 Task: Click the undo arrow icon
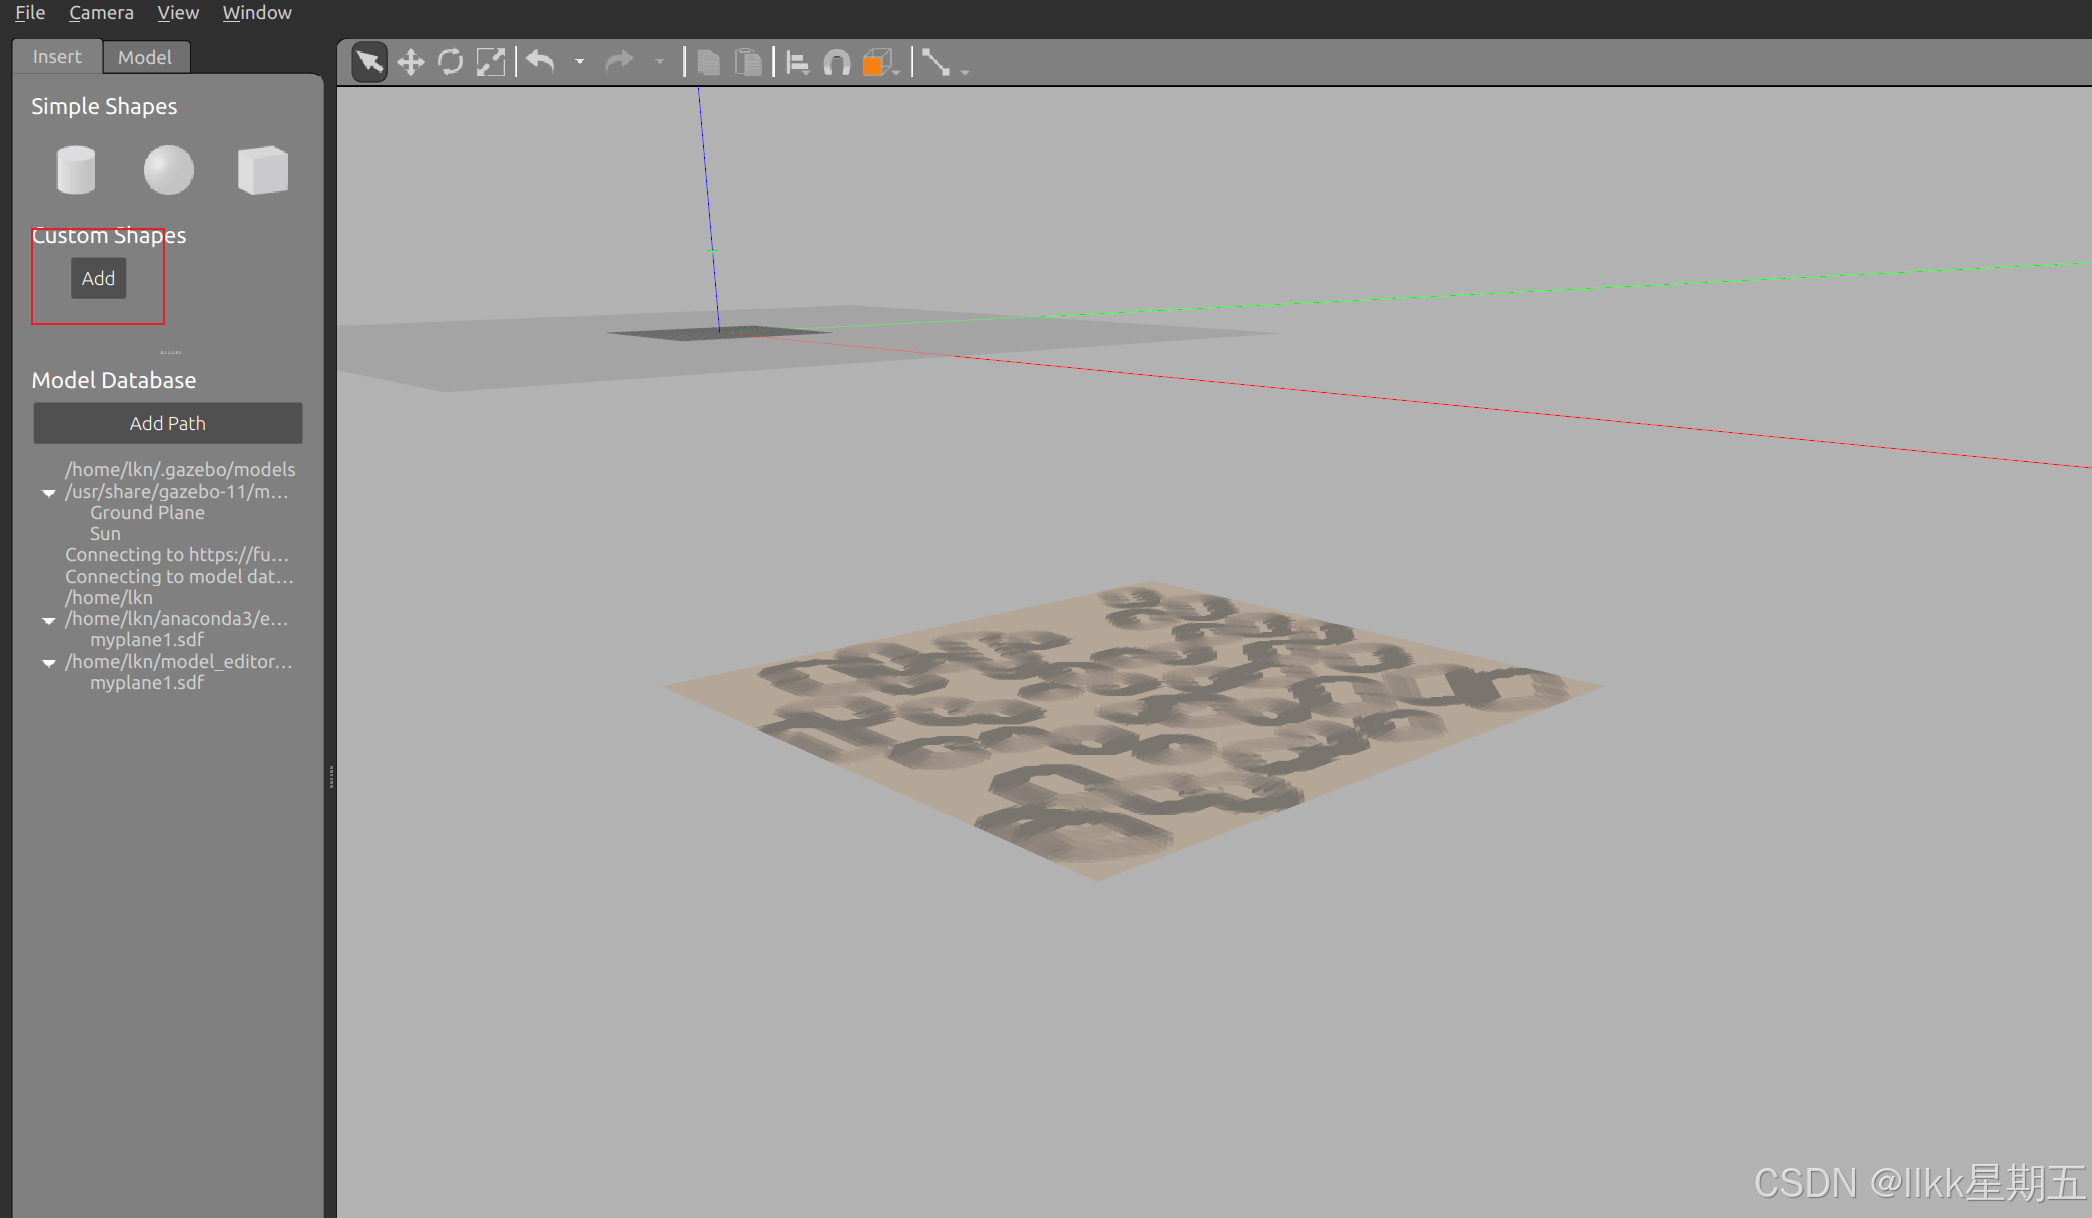tap(541, 63)
